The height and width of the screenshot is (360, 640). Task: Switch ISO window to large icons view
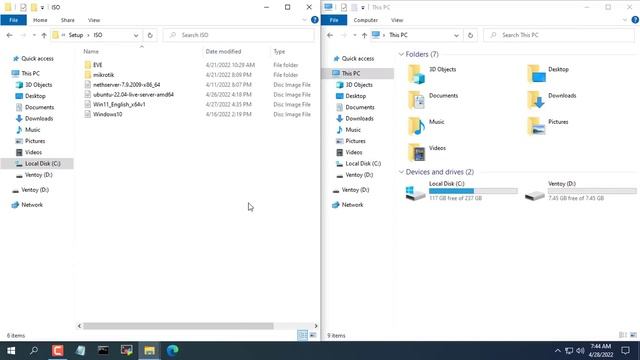click(x=313, y=335)
